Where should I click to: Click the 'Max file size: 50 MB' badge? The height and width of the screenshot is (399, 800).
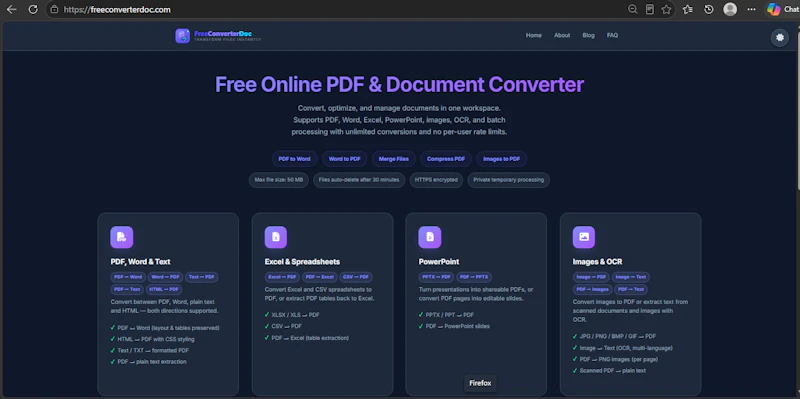[x=279, y=180]
